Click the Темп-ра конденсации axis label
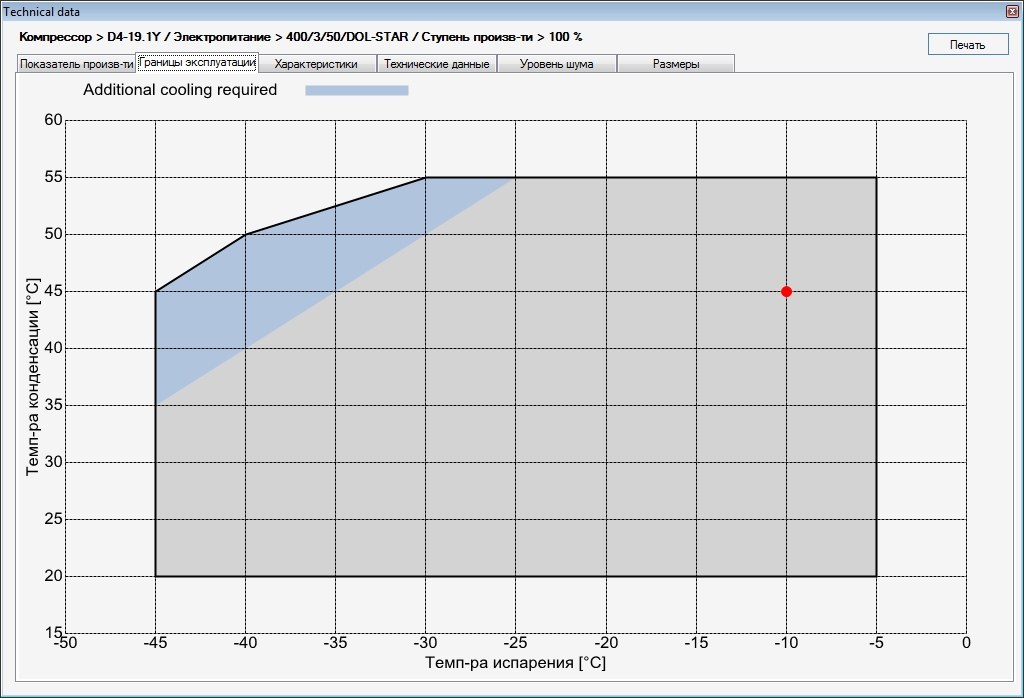The width and height of the screenshot is (1024, 698). [33, 377]
